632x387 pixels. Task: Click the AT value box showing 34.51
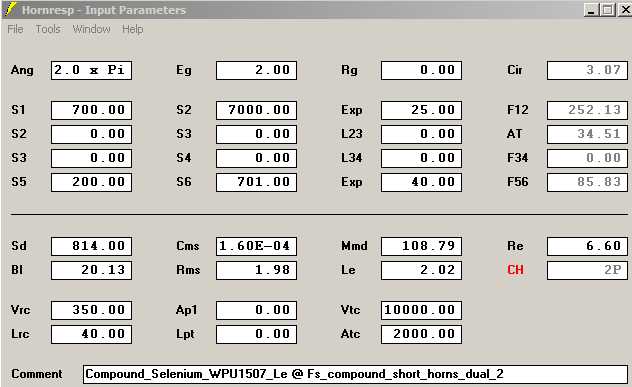point(587,134)
